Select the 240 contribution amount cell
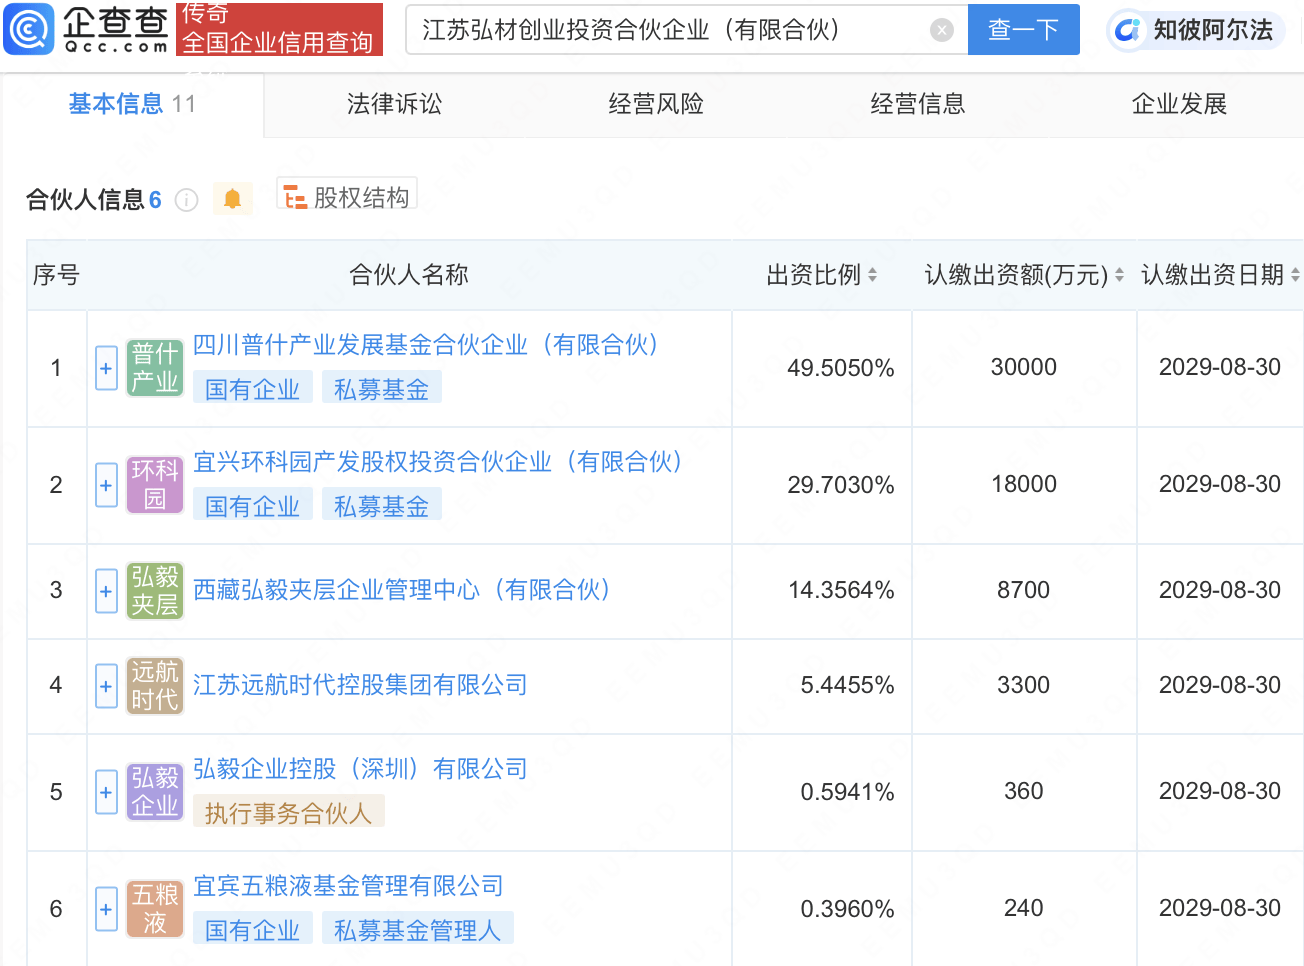Viewport: 1304px width, 966px height. [1024, 908]
